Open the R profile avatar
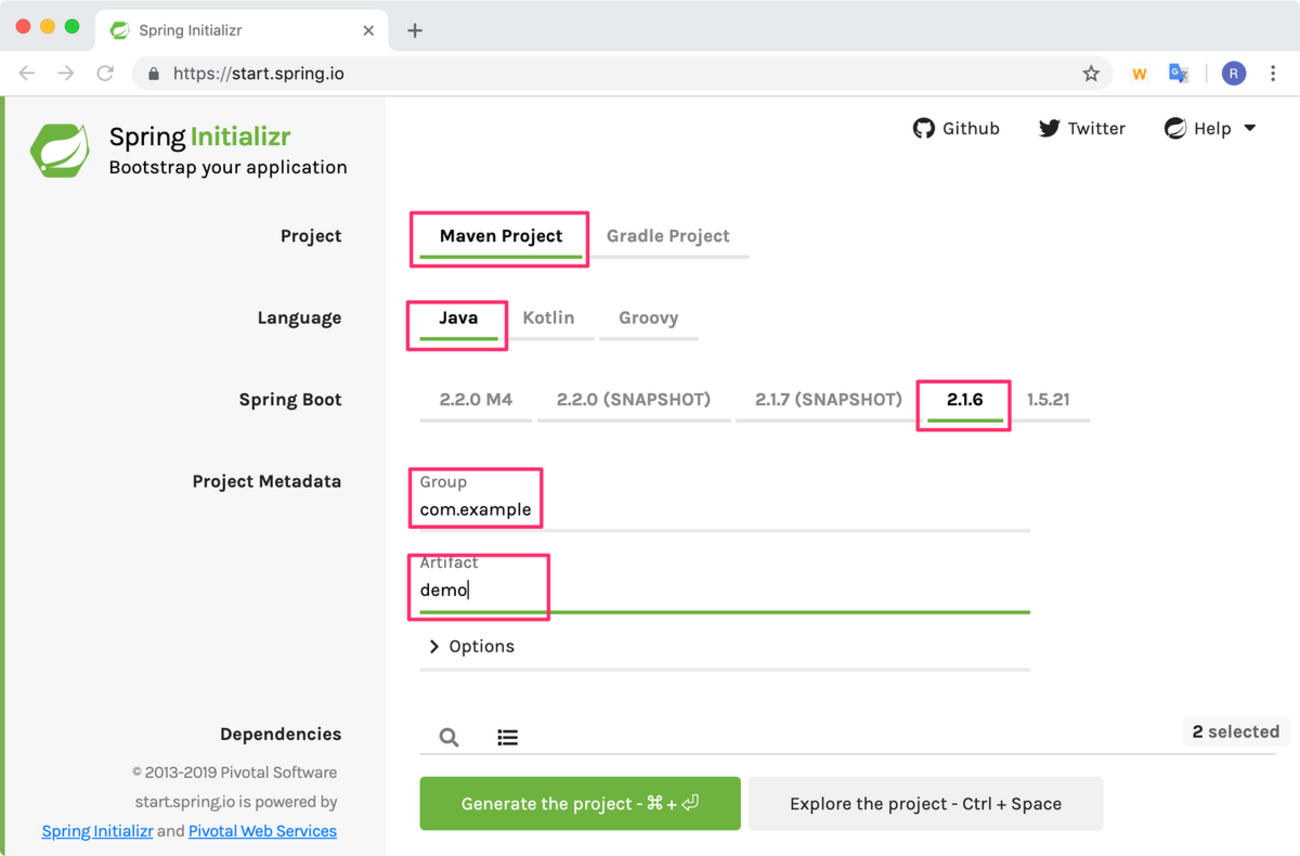The width and height of the screenshot is (1300, 856). click(1234, 73)
